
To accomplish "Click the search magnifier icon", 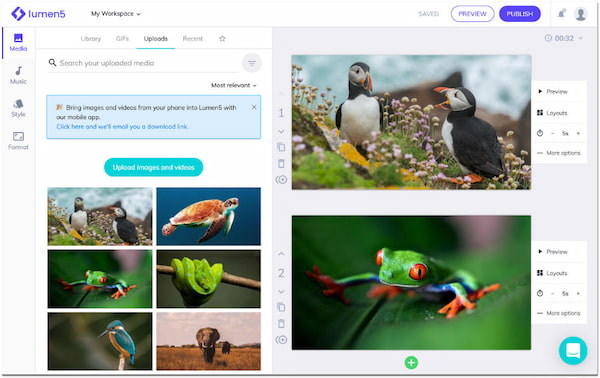I will 52,62.
